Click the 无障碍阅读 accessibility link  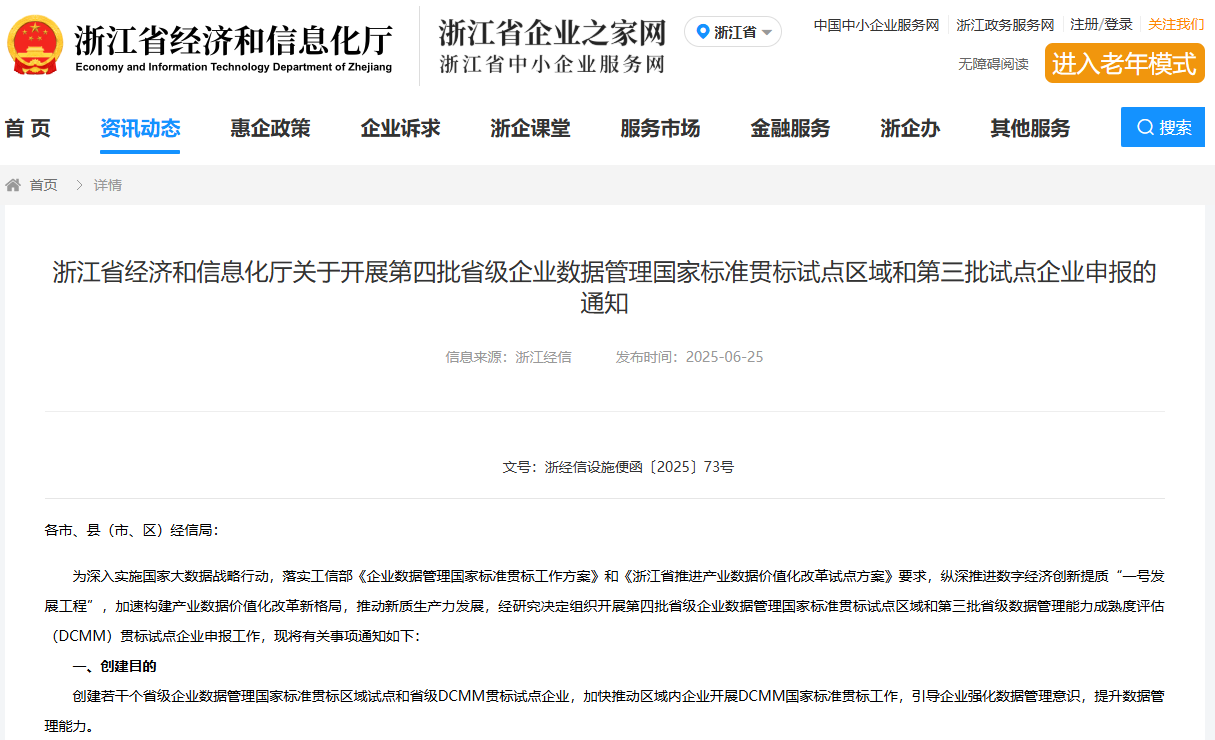pyautogui.click(x=992, y=62)
